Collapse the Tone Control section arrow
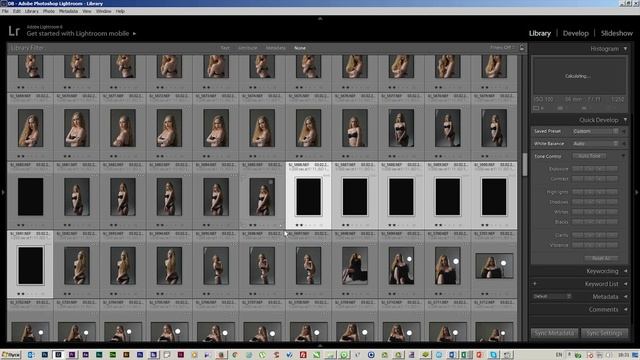 tap(623, 156)
